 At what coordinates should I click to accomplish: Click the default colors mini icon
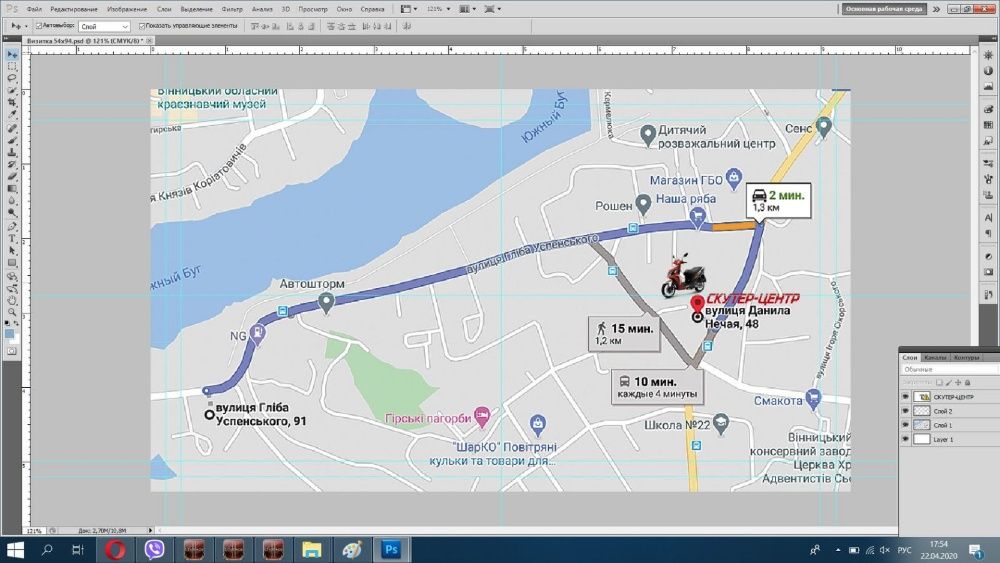pos(8,323)
